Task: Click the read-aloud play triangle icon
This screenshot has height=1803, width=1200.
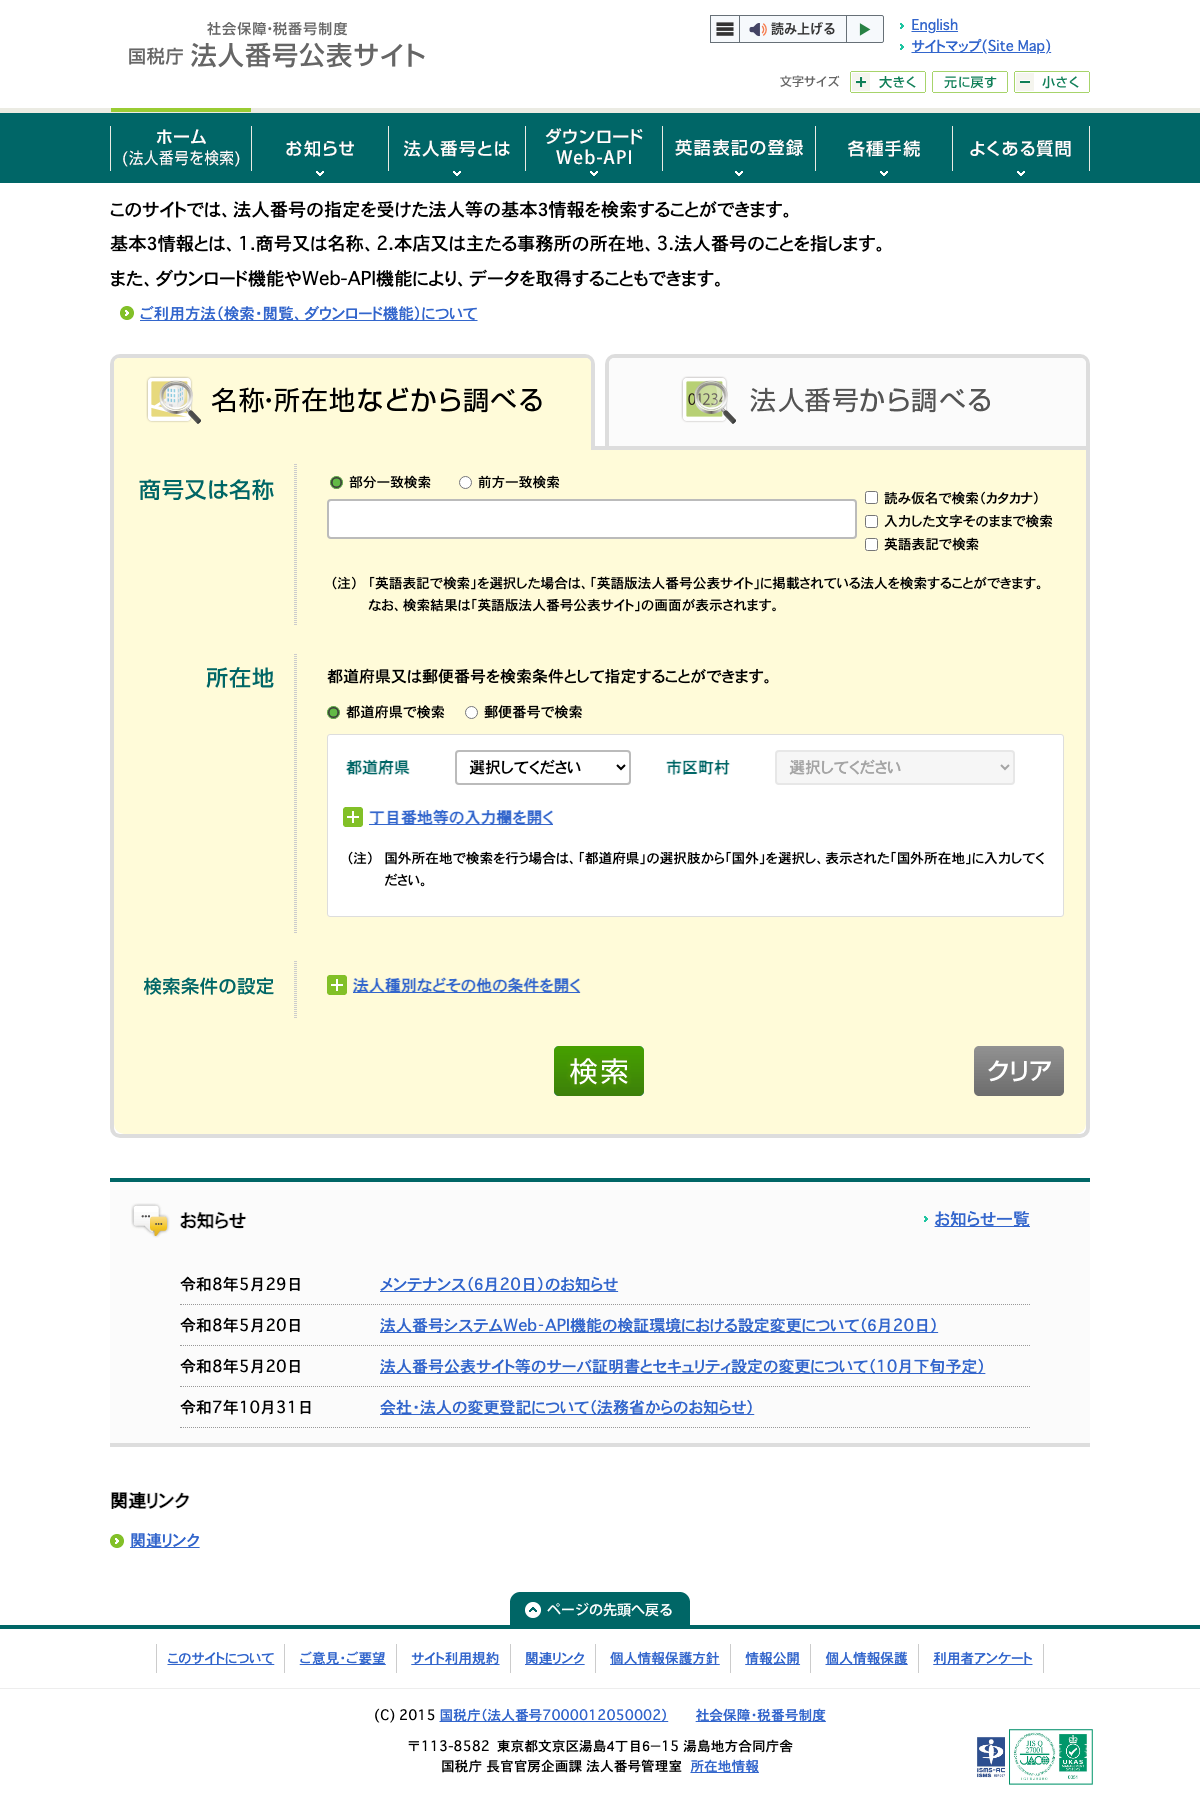Action: tap(865, 29)
